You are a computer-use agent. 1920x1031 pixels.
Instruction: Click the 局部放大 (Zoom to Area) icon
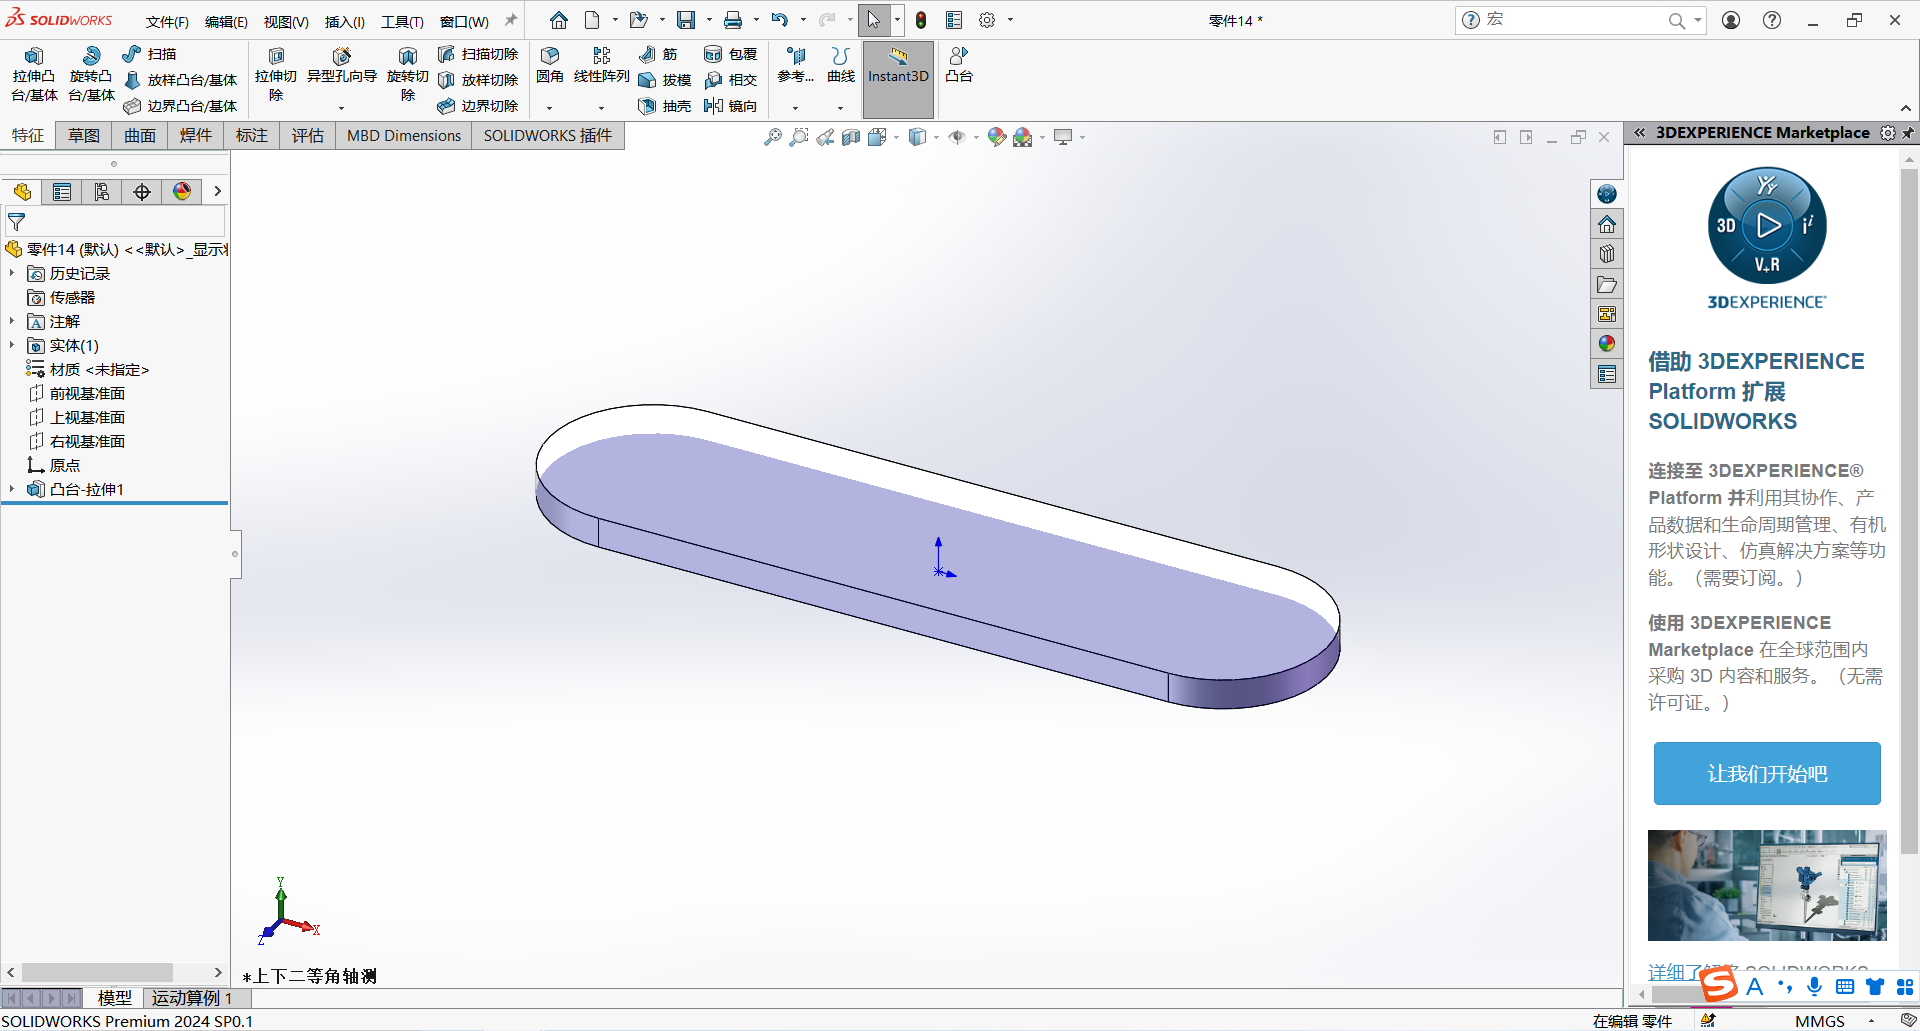[x=798, y=137]
